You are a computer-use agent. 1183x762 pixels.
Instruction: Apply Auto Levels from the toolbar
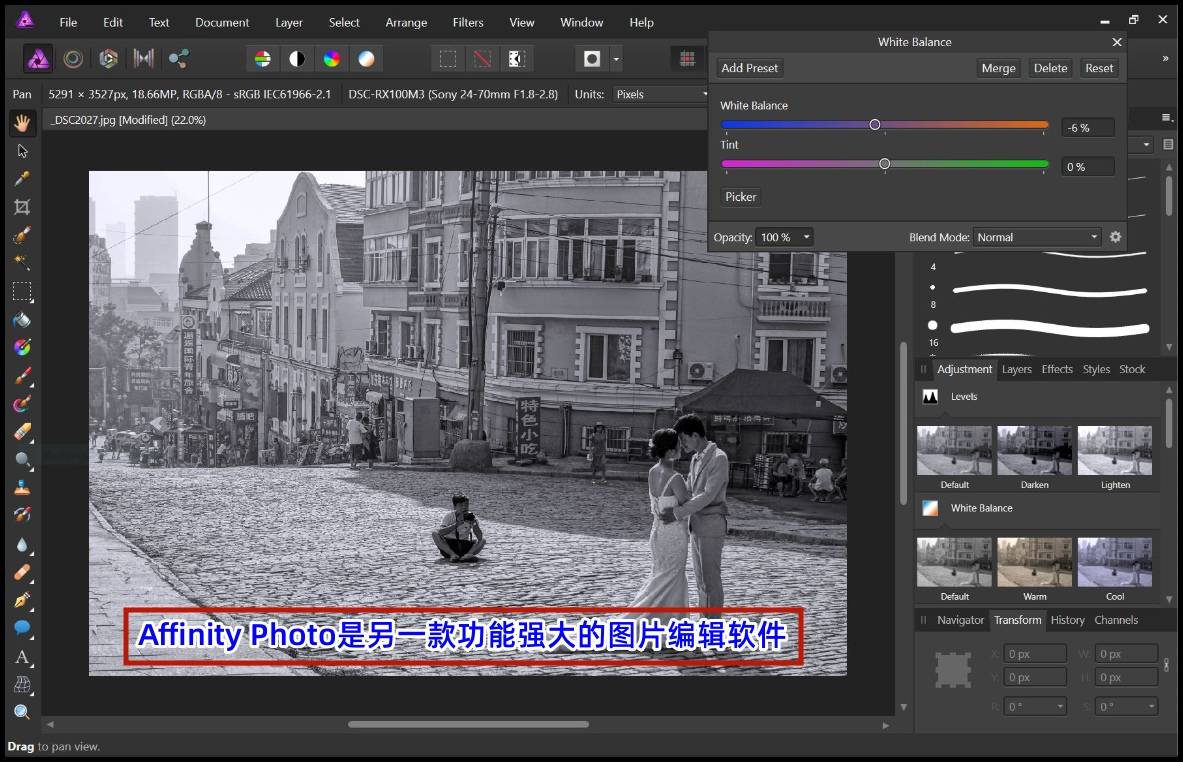pos(263,59)
